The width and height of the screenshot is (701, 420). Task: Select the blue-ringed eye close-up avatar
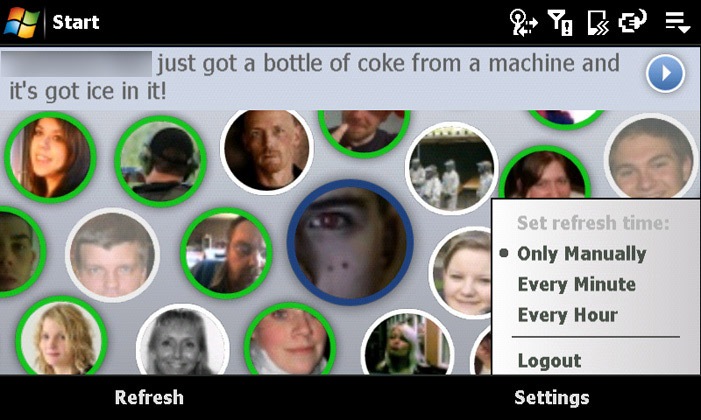(350, 242)
